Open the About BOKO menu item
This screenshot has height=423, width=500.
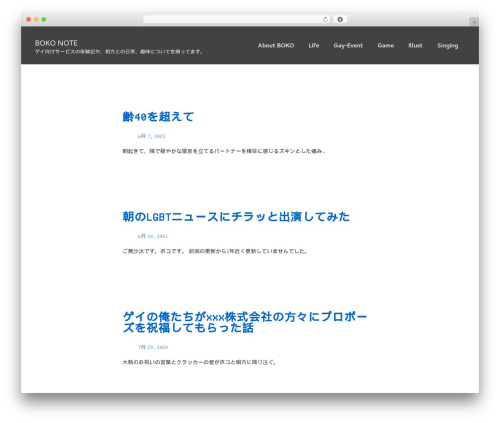276,45
